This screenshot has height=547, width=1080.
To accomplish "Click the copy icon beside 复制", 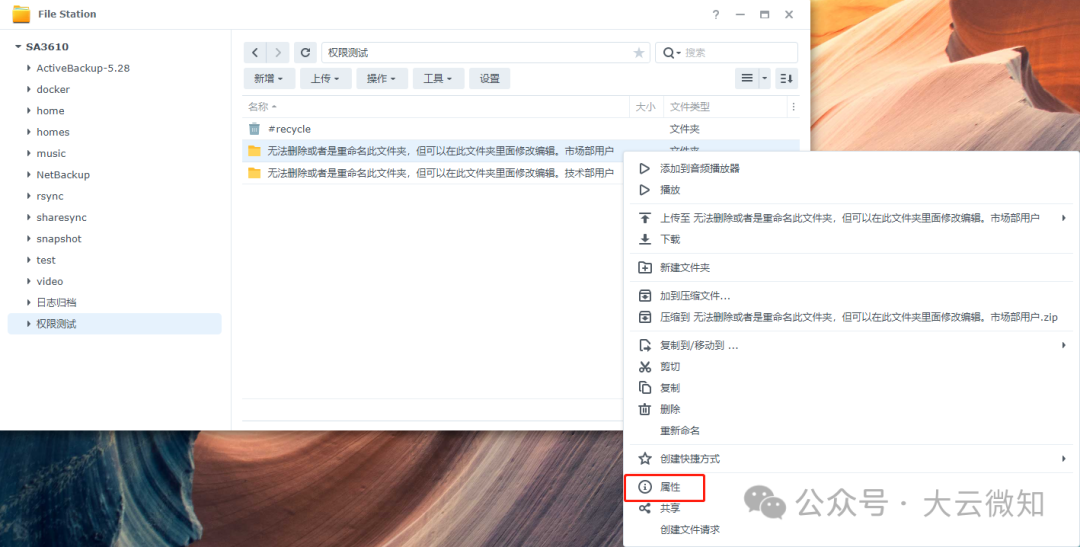I will point(645,388).
